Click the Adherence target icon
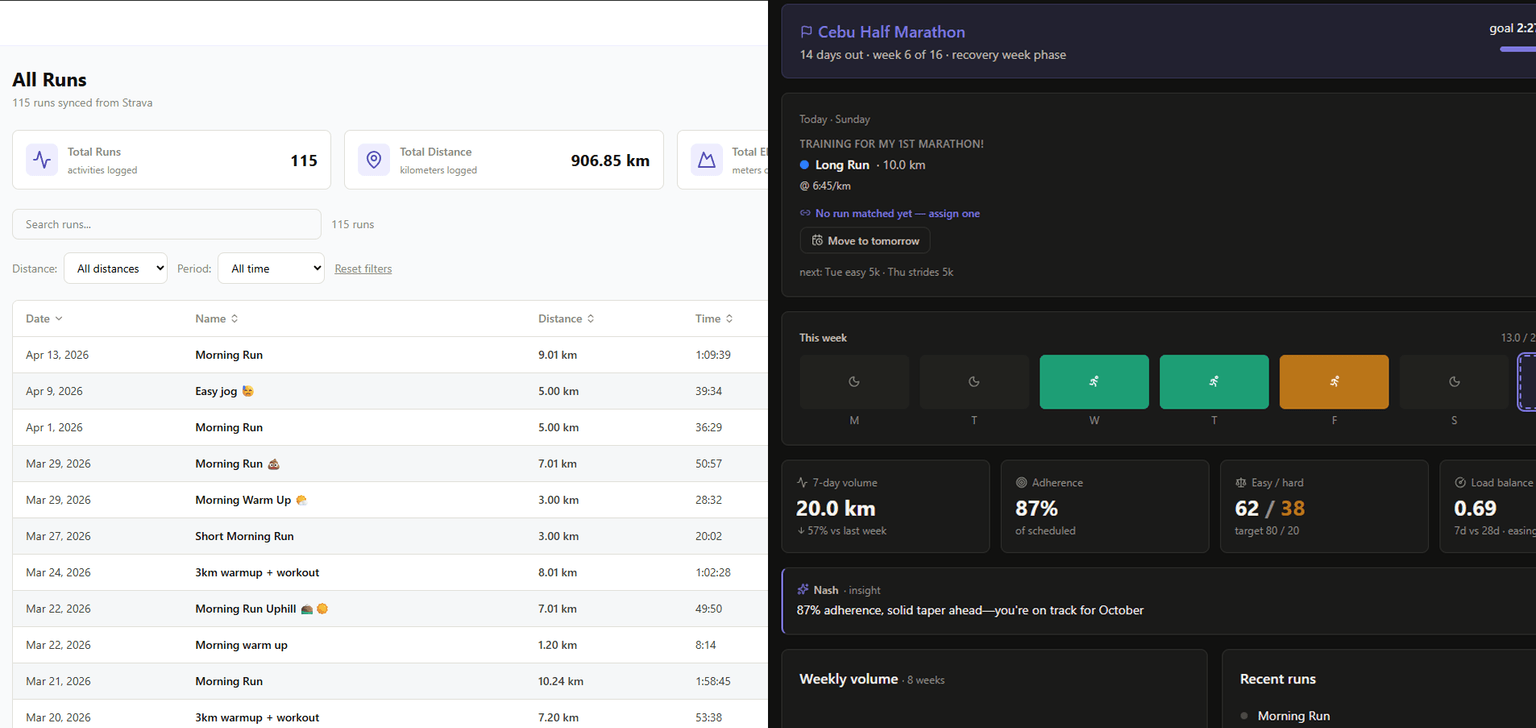The height and width of the screenshot is (728, 1536). click(1021, 482)
